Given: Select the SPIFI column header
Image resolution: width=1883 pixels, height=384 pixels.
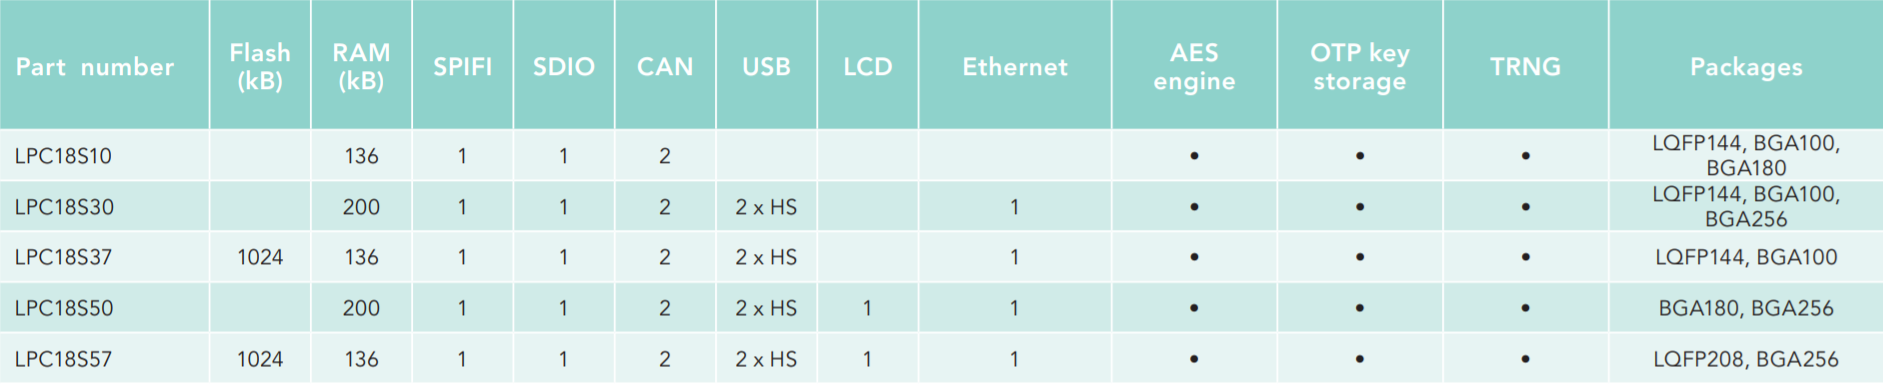Looking at the screenshot, I should tap(462, 67).
